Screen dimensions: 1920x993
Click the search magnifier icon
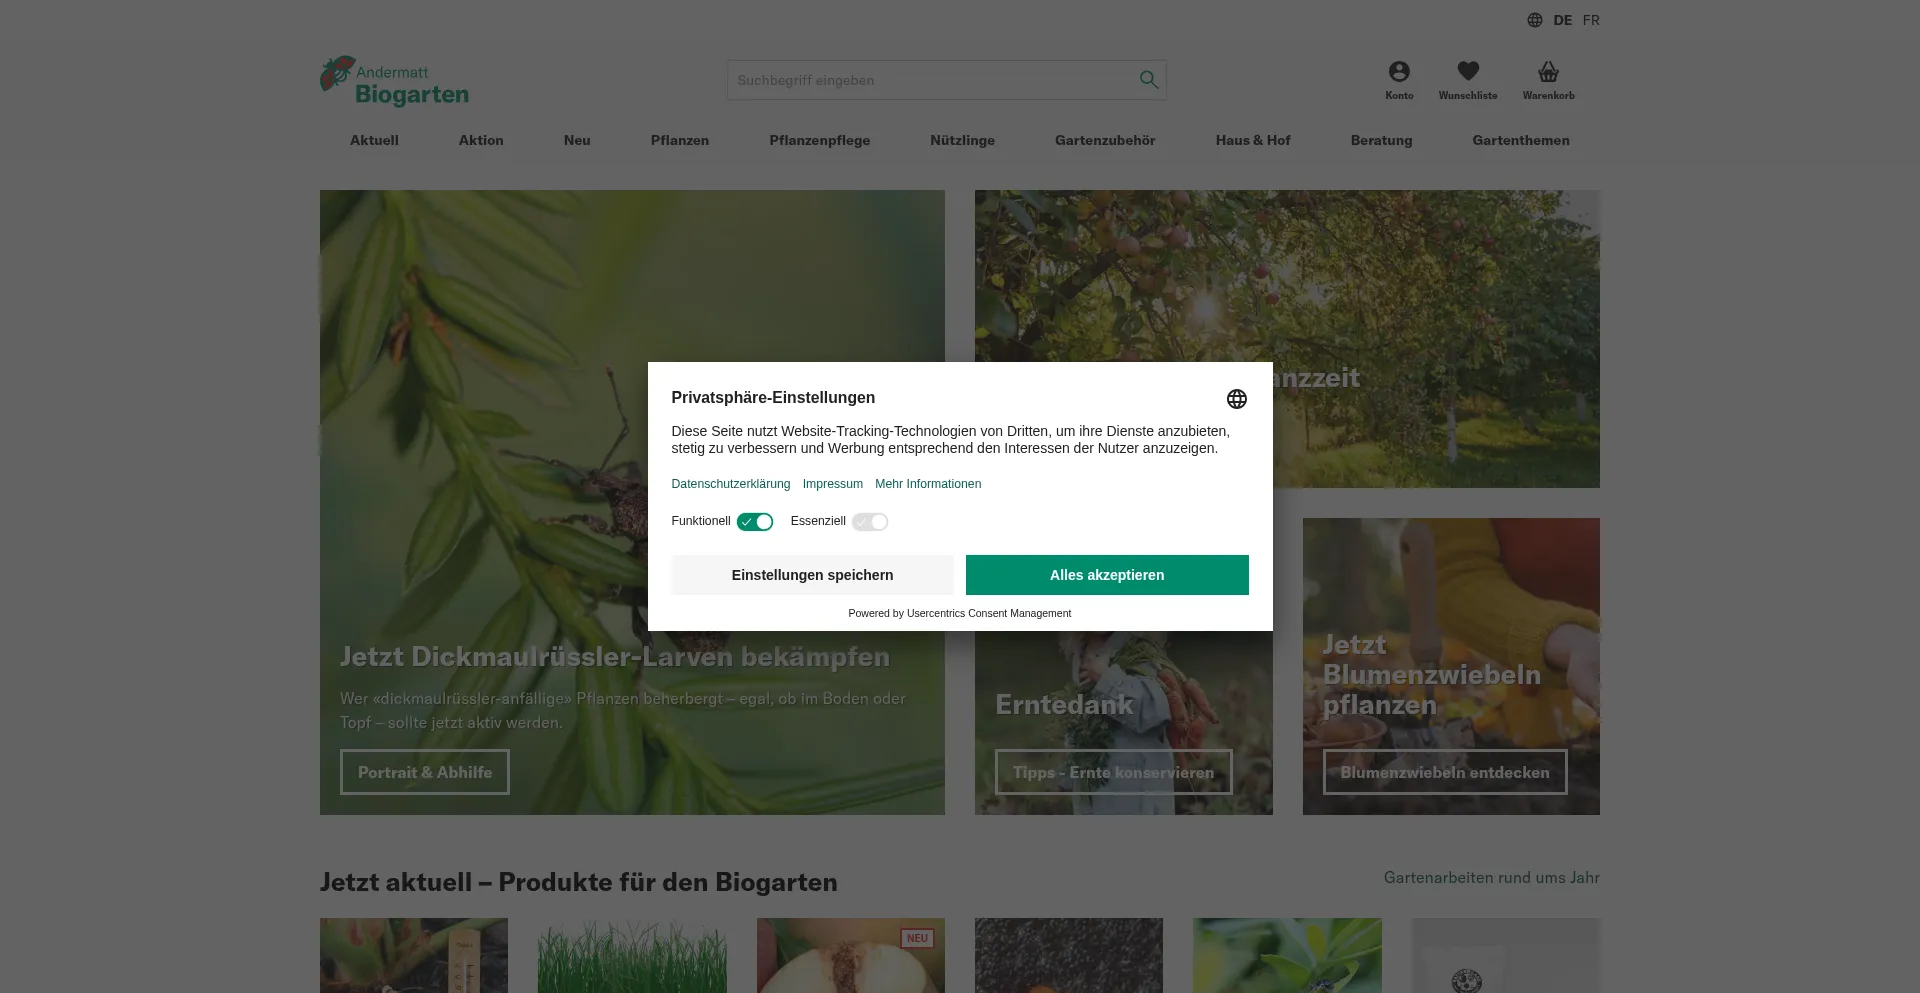[x=1148, y=80]
